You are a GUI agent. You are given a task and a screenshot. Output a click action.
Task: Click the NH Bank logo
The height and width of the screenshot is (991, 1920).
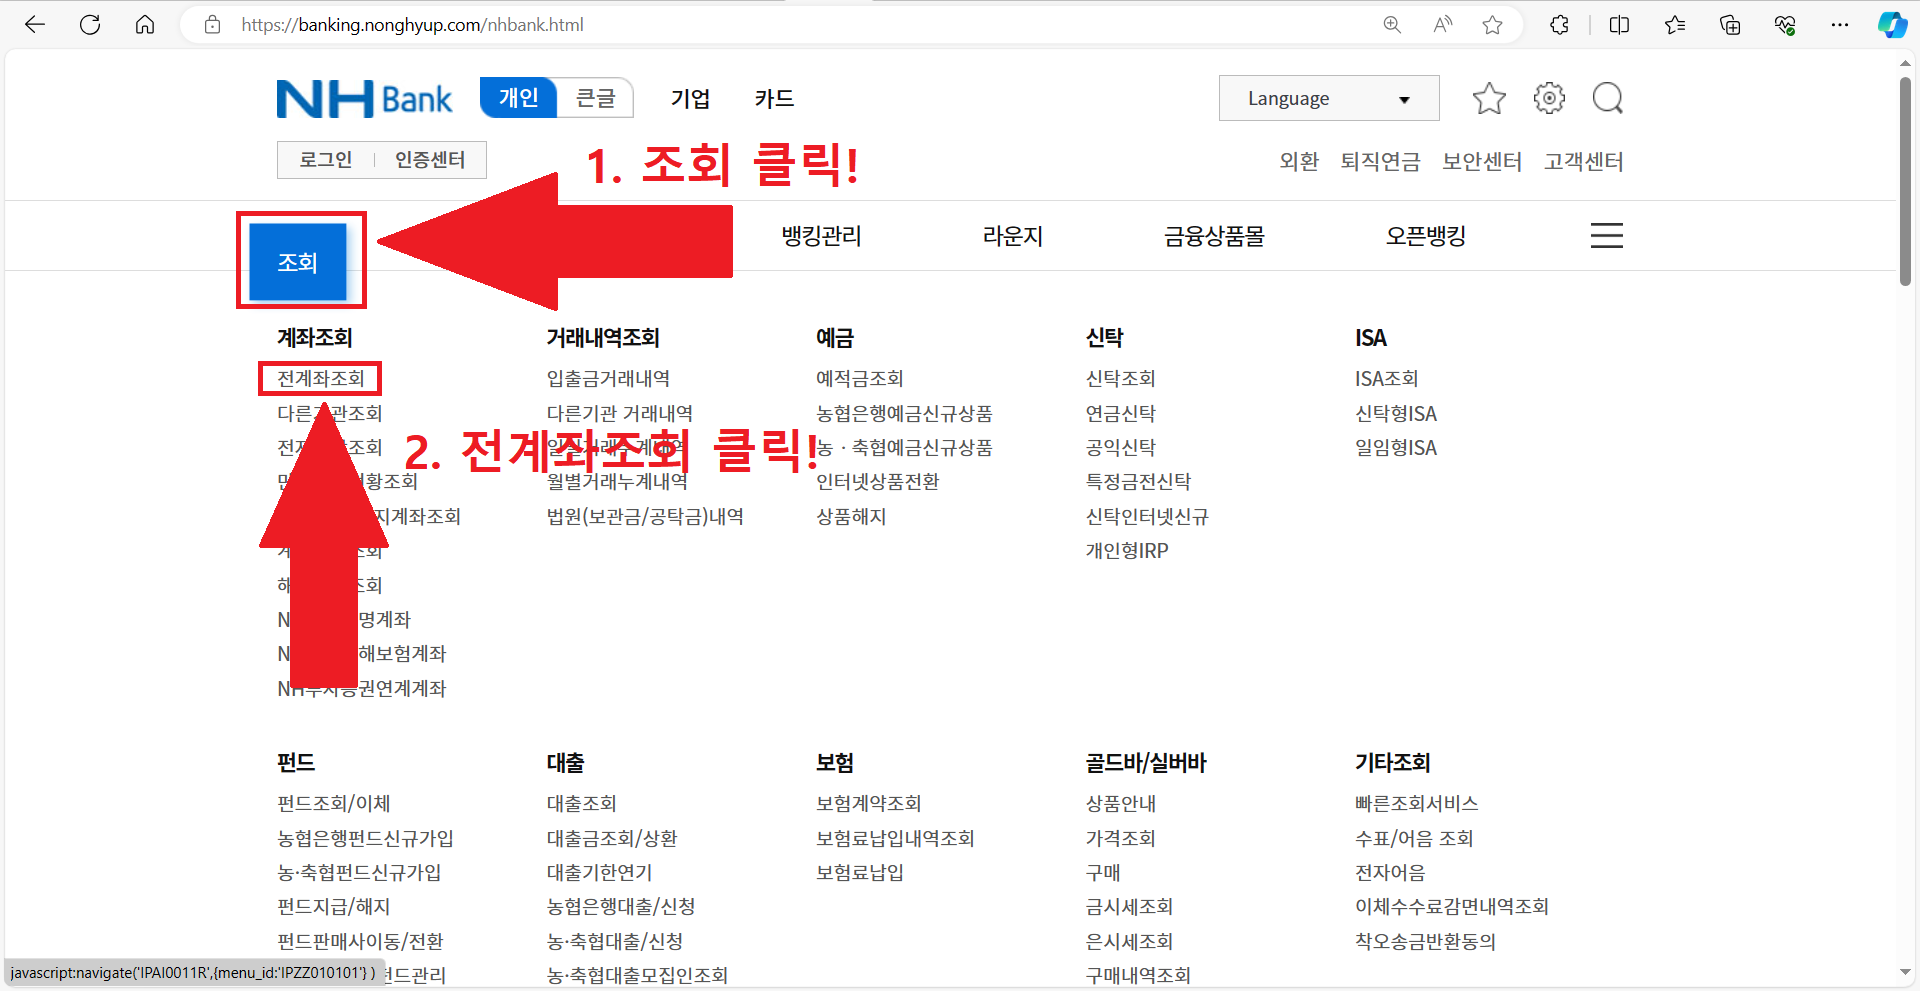click(364, 99)
